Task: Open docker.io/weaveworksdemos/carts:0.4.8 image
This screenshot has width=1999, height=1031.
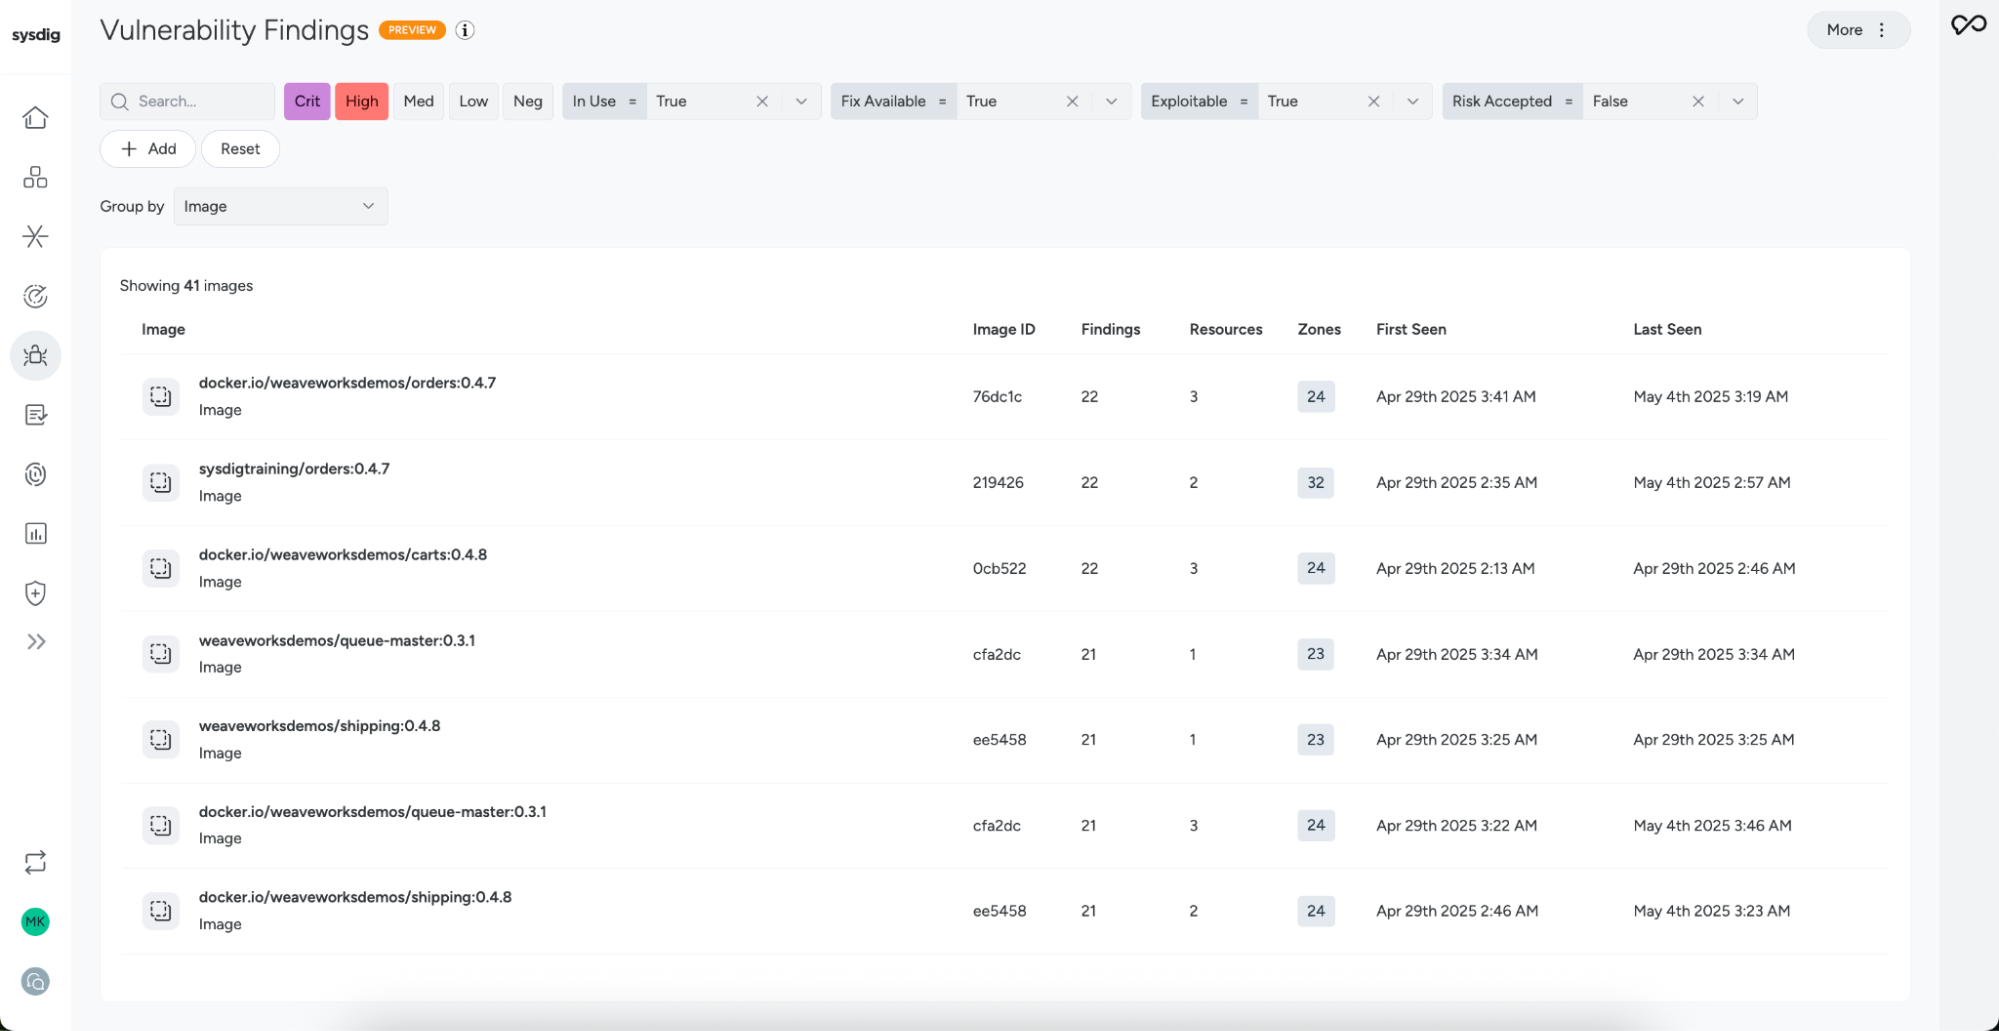Action: coord(343,555)
